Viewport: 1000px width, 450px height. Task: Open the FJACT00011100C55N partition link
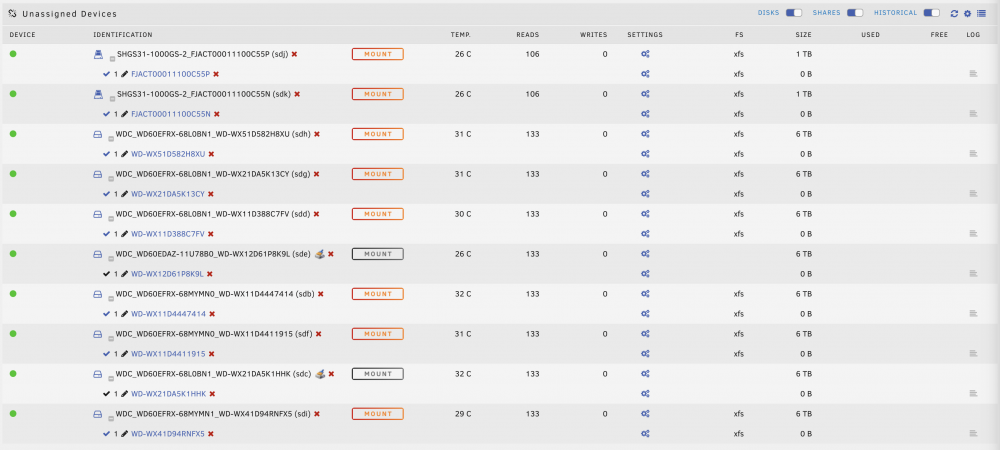coord(171,114)
